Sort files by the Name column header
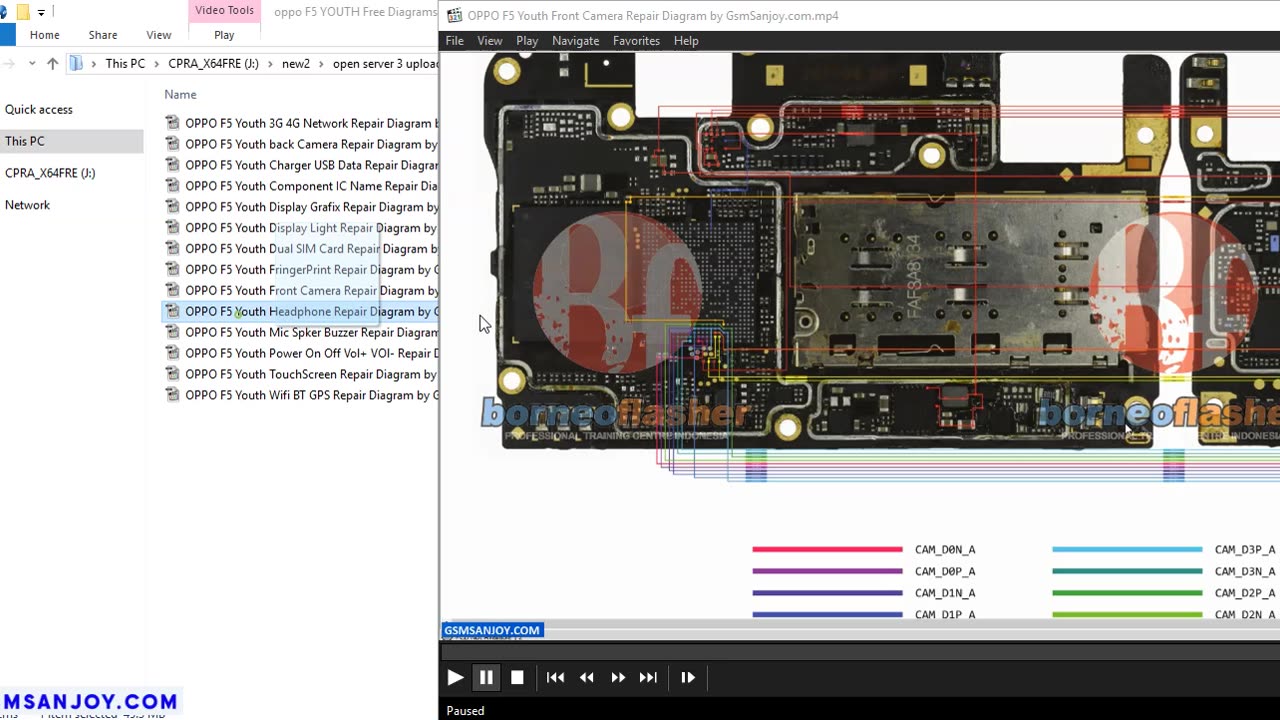This screenshot has width=1280, height=720. (180, 94)
